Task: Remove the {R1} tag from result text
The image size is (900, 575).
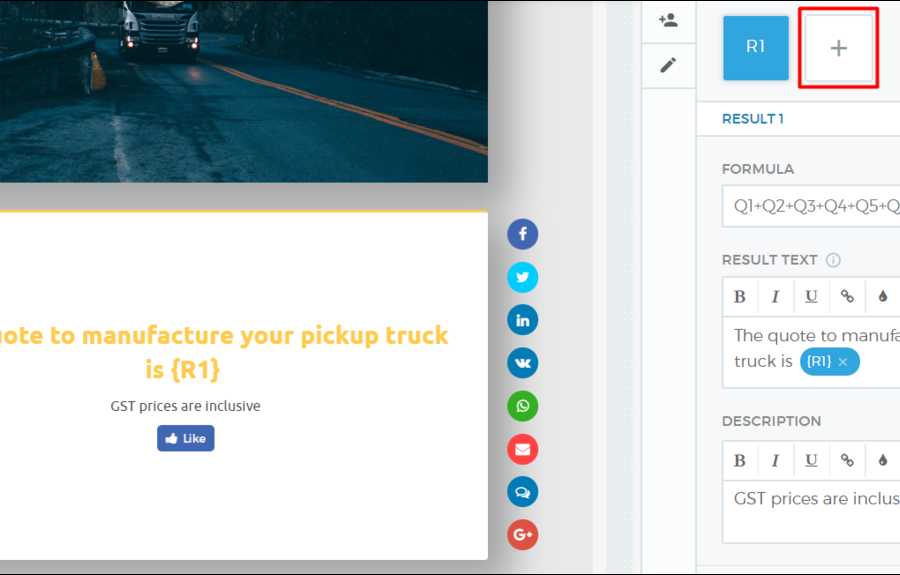Action: coord(843,362)
